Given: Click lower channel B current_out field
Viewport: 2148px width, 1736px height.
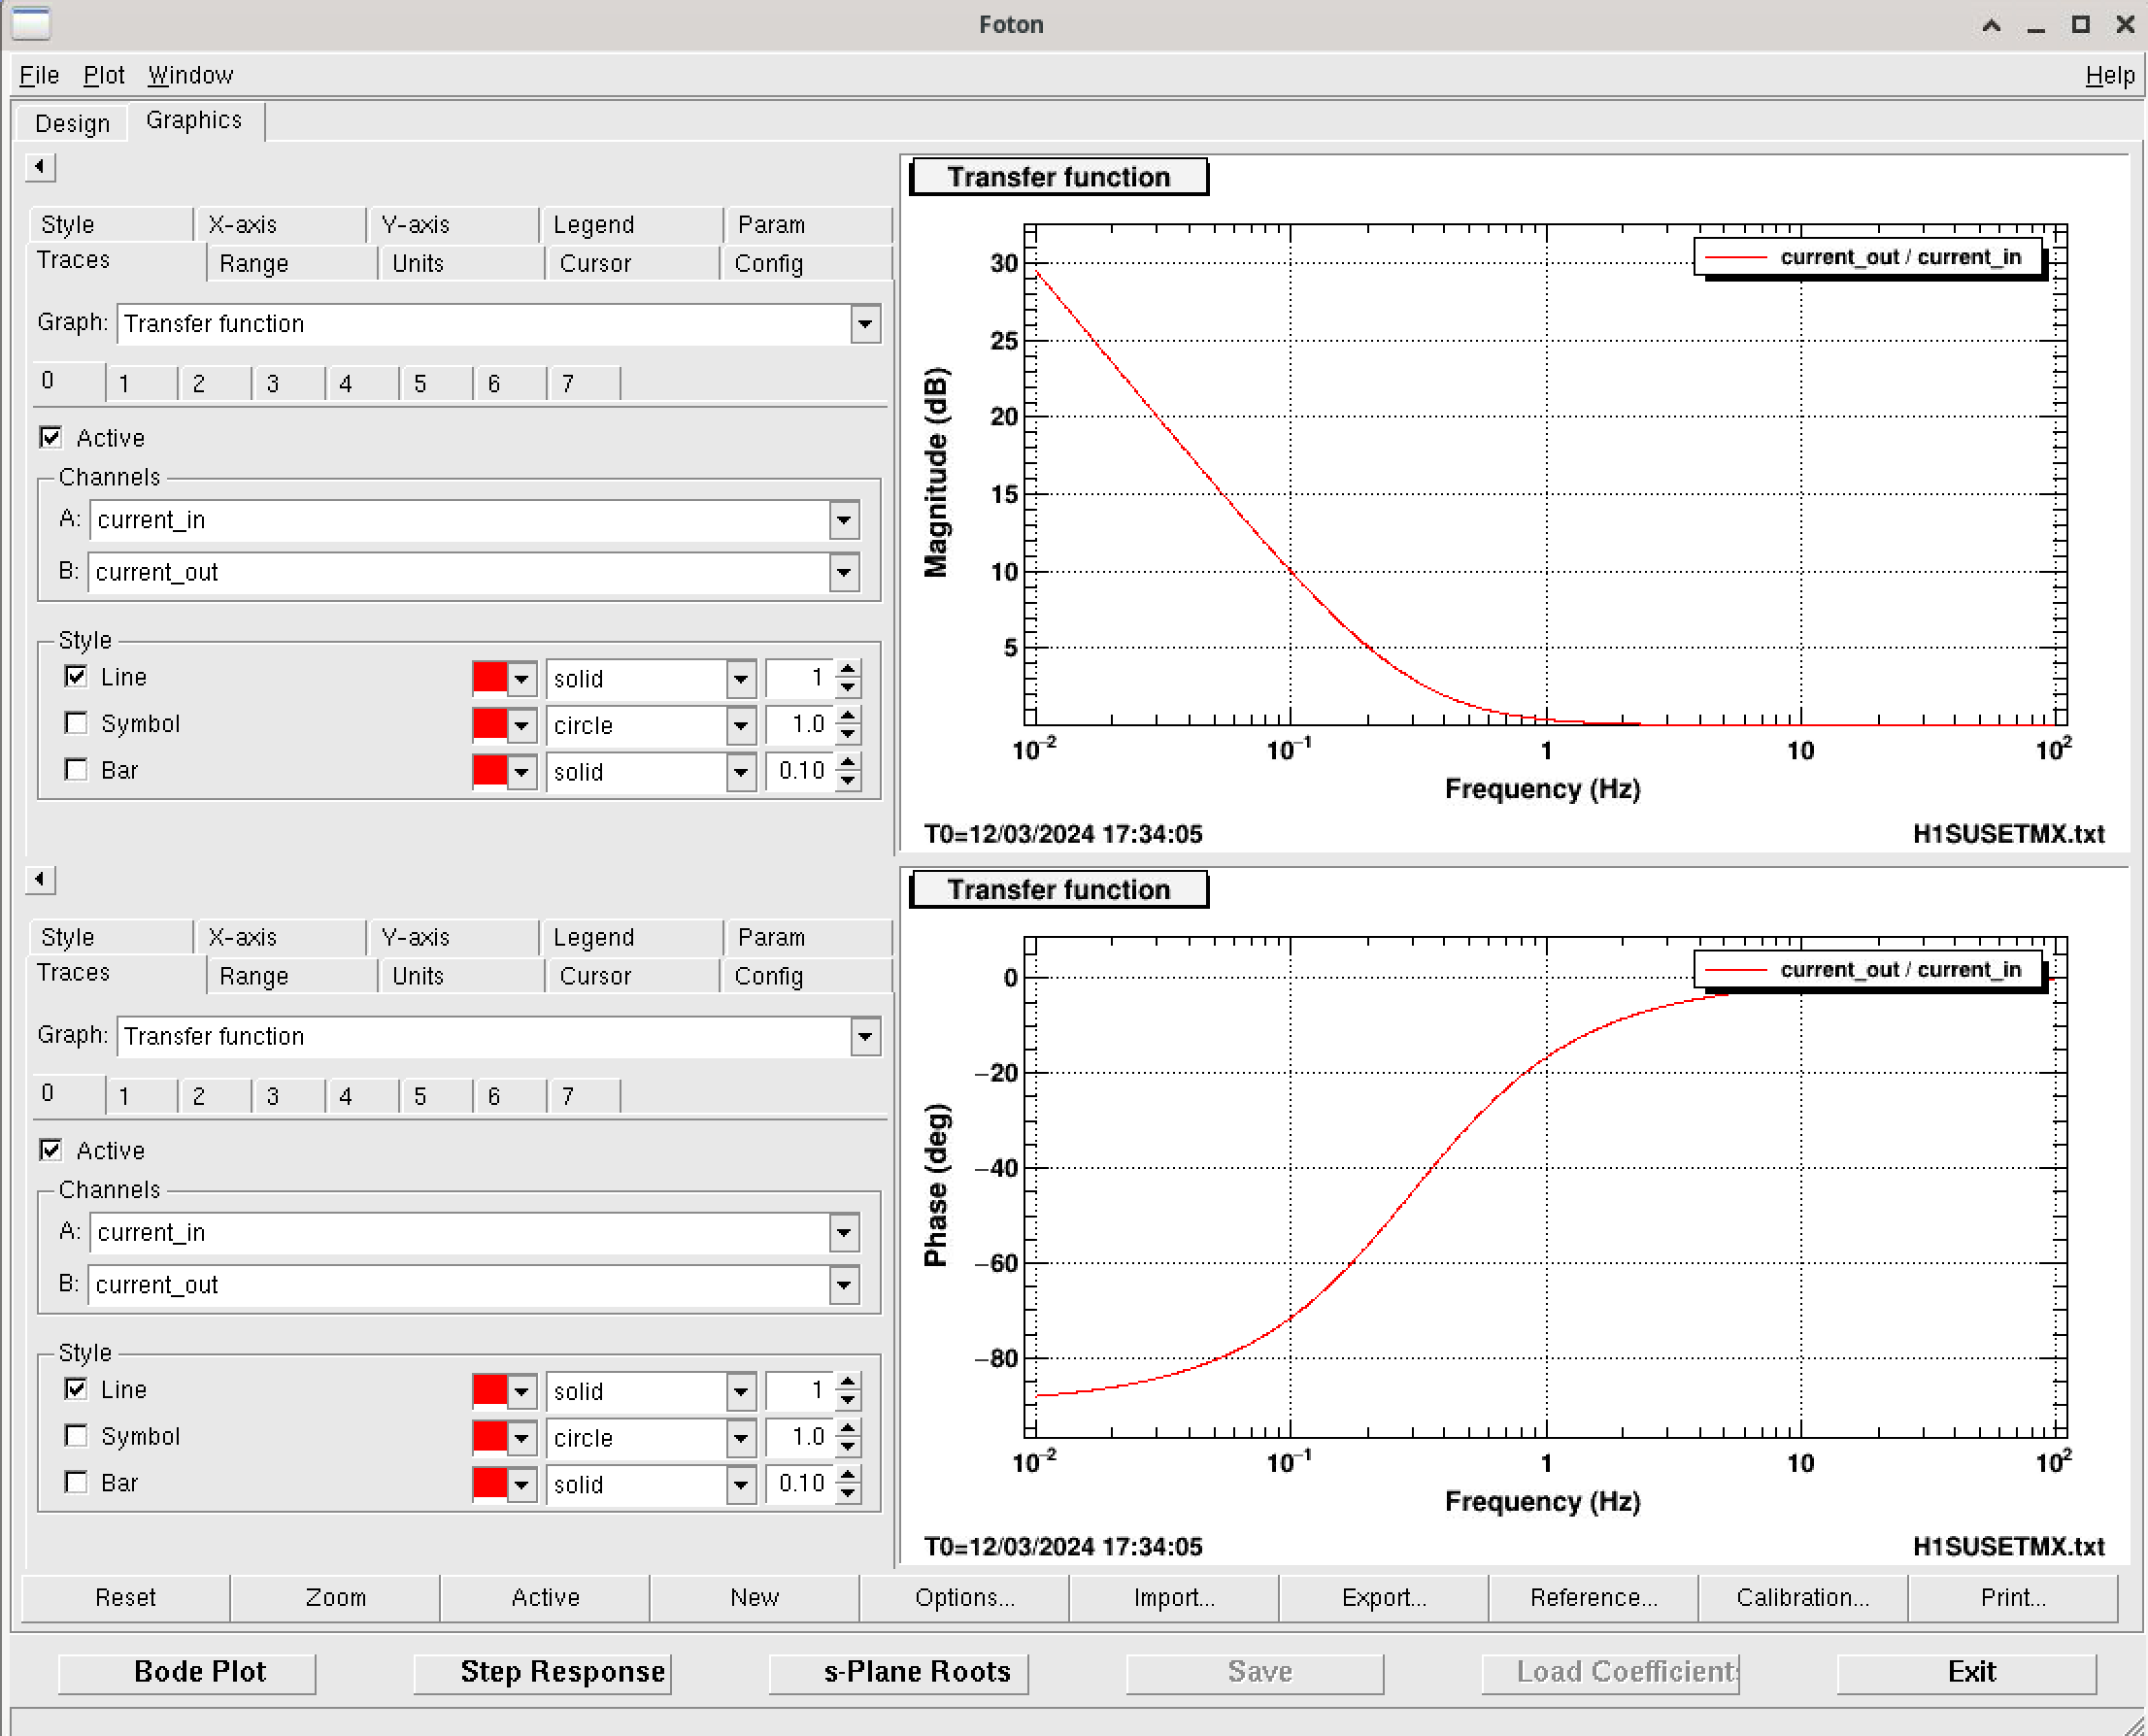Looking at the screenshot, I should coord(459,1285).
